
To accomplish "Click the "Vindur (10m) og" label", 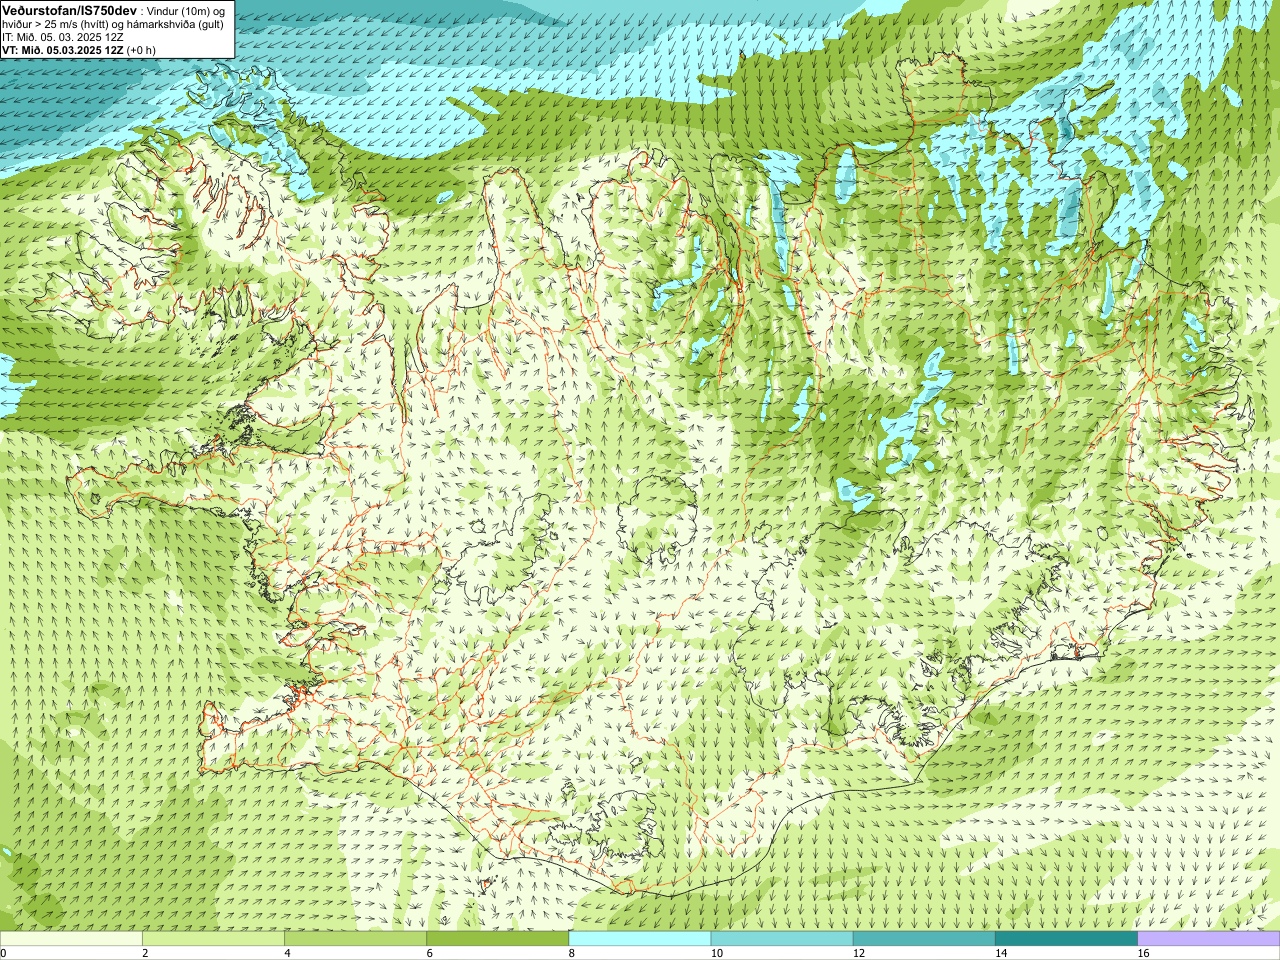I will (x=186, y=10).
